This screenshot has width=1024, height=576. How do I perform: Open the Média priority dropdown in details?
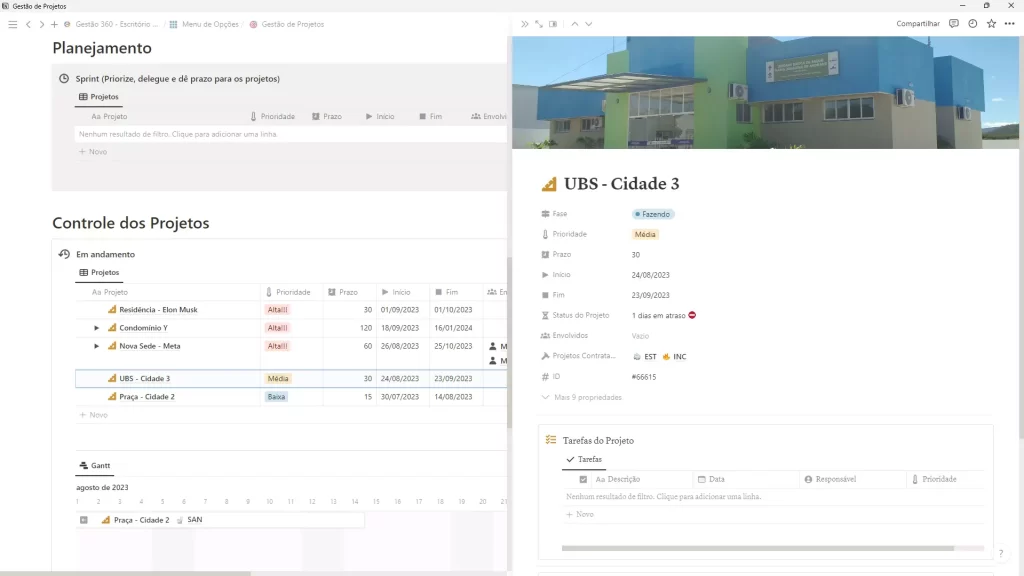(x=645, y=234)
